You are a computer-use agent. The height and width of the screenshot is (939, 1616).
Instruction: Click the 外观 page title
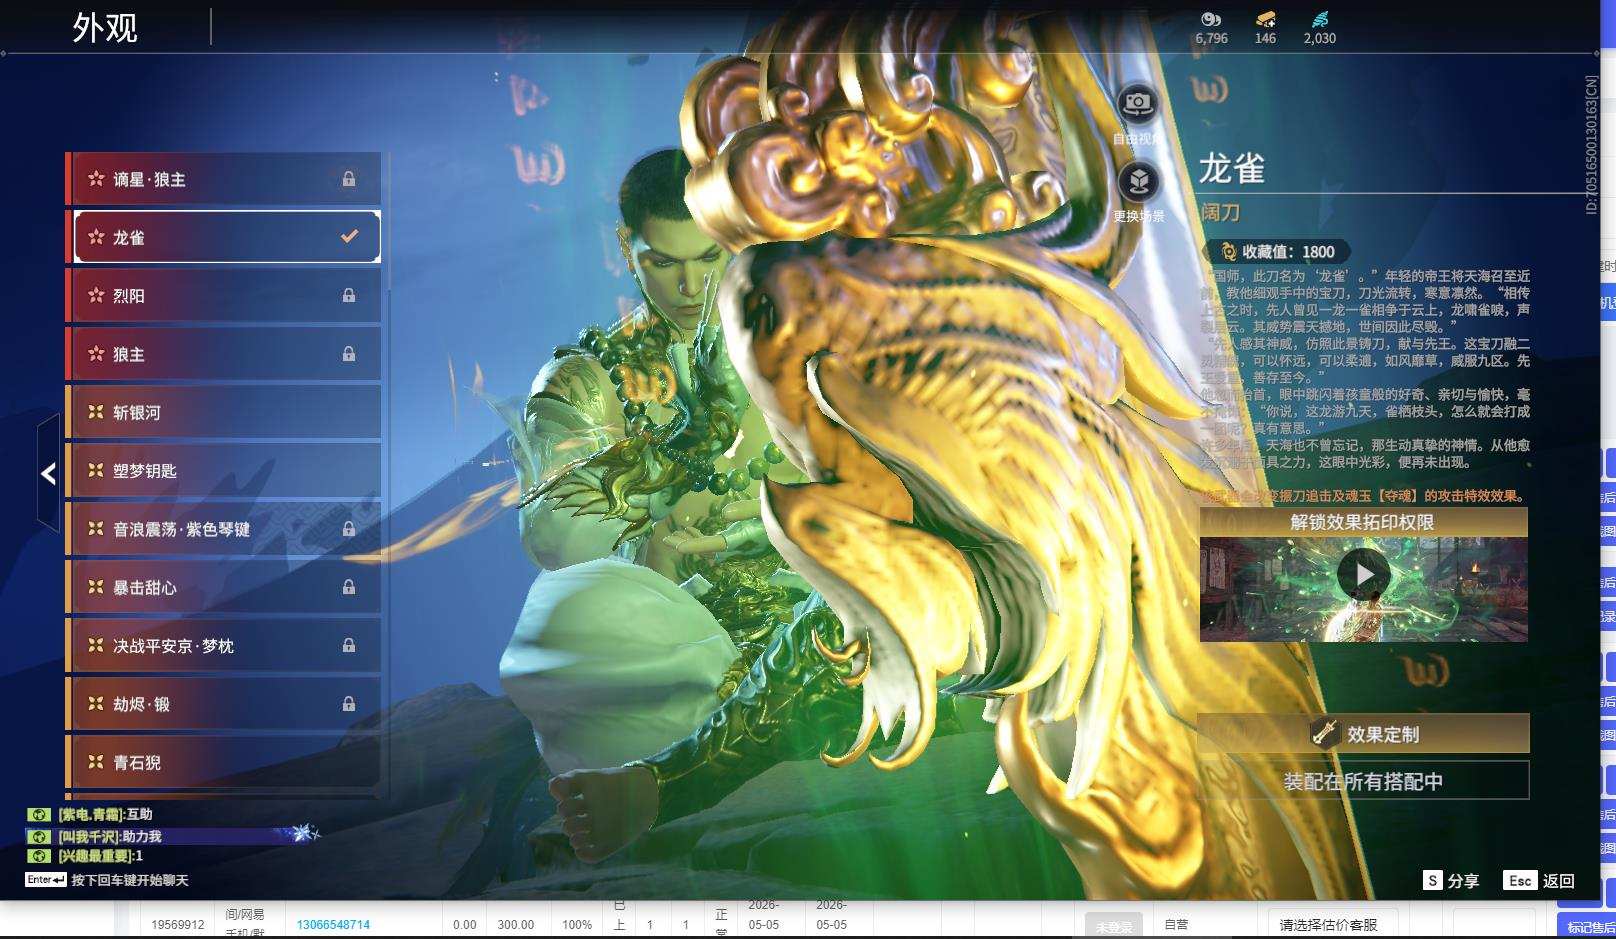pyautogui.click(x=105, y=28)
